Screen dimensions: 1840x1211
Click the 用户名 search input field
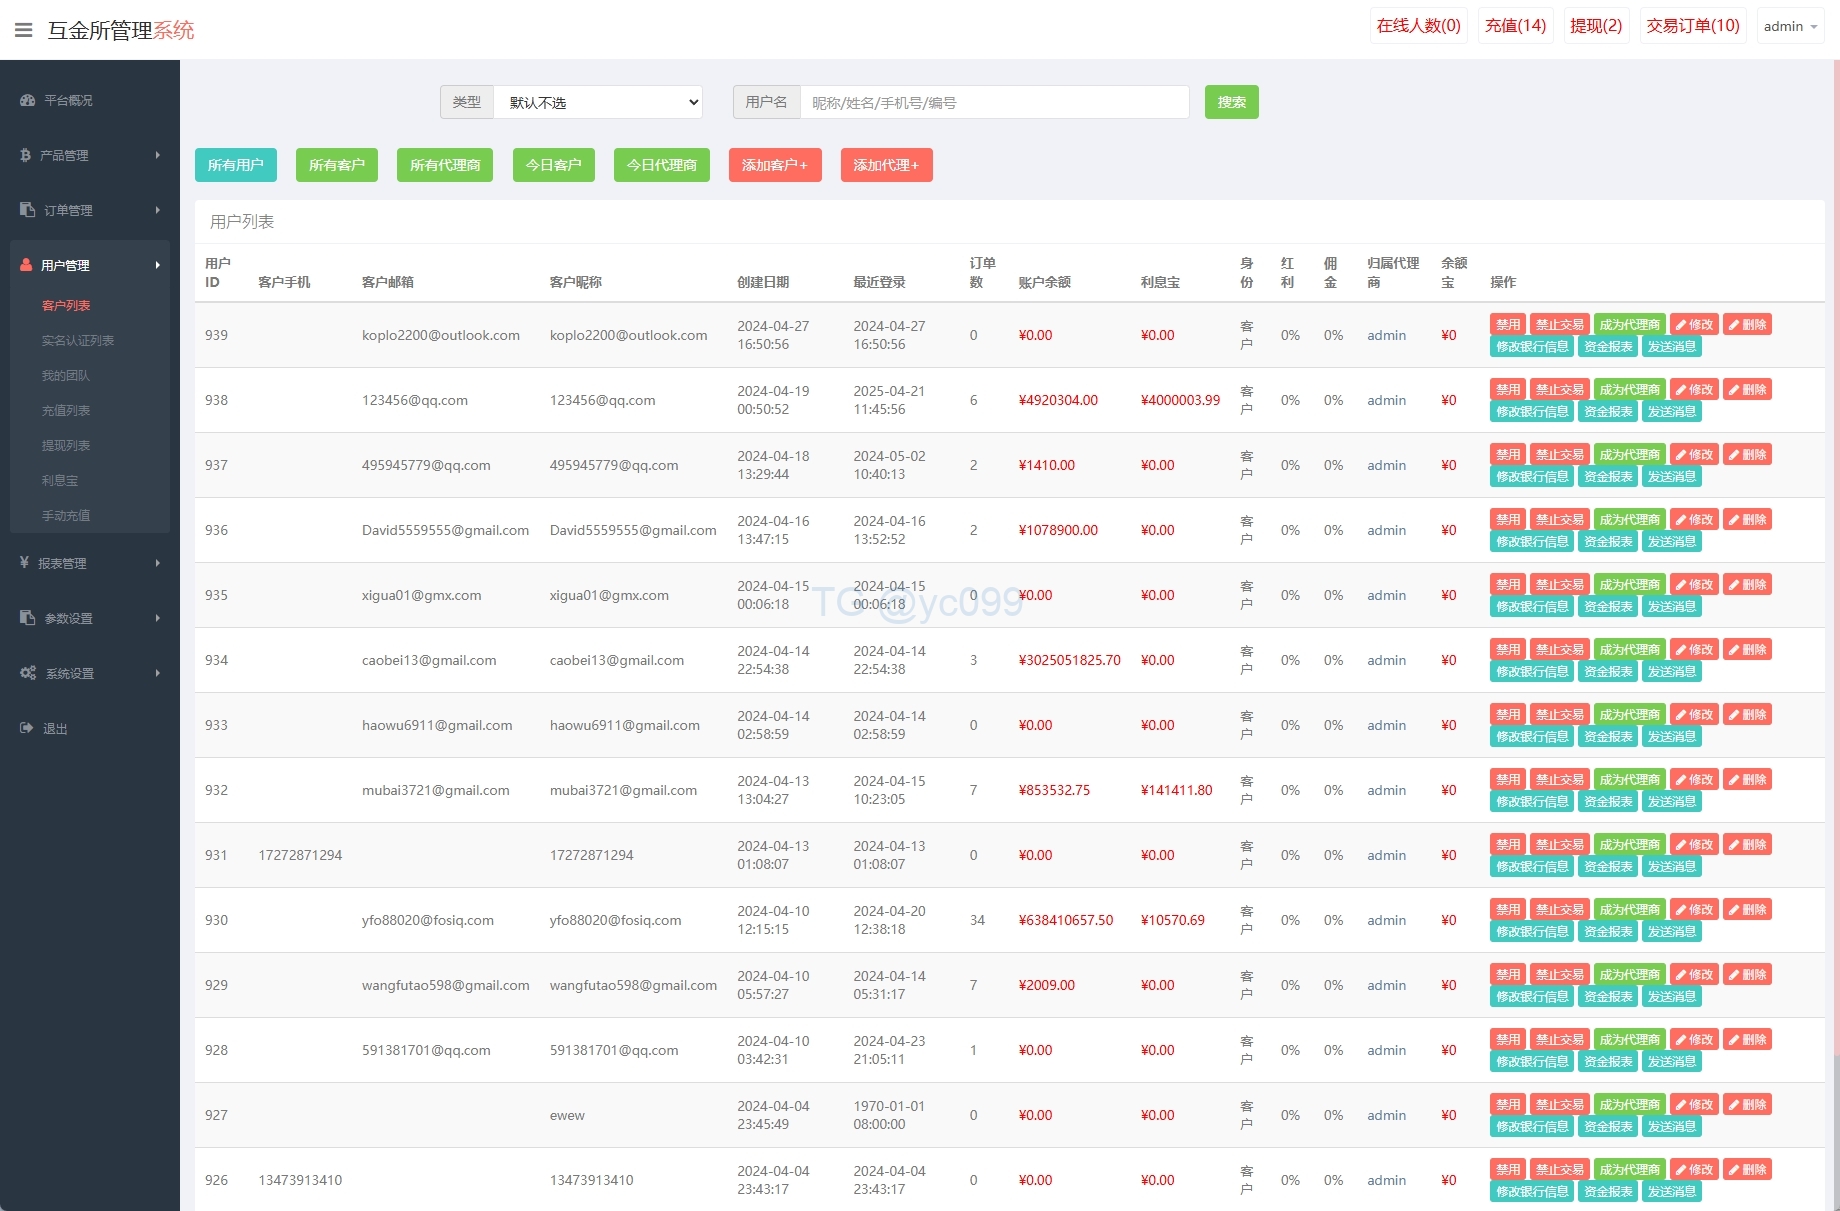coord(994,102)
